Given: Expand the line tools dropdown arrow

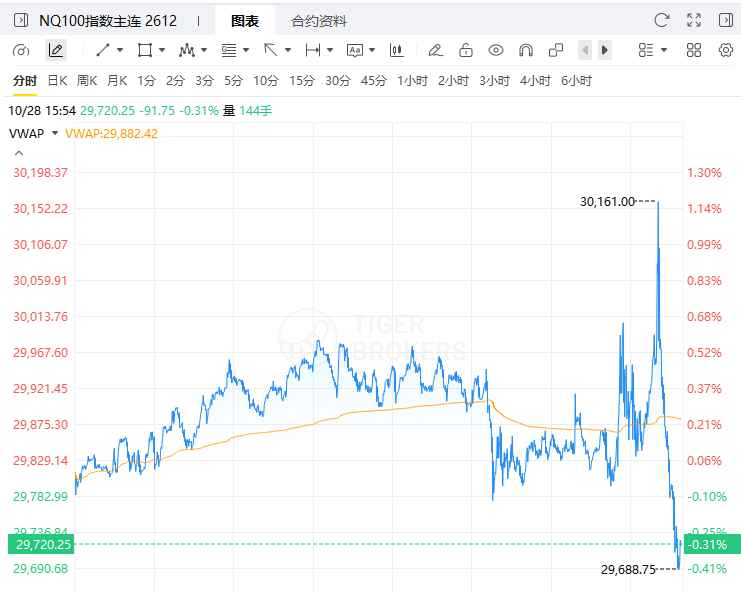Looking at the screenshot, I should pos(120,50).
